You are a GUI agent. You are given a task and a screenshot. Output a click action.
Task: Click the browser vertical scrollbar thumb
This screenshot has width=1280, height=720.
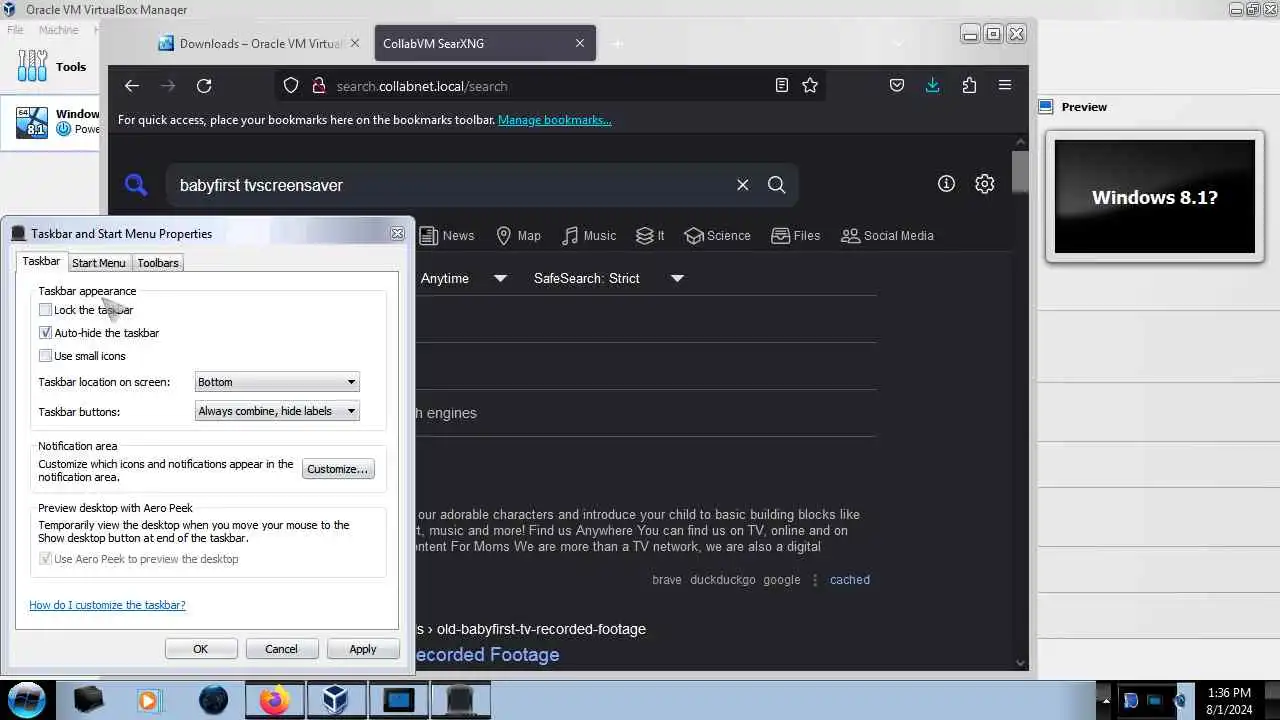click(1021, 171)
